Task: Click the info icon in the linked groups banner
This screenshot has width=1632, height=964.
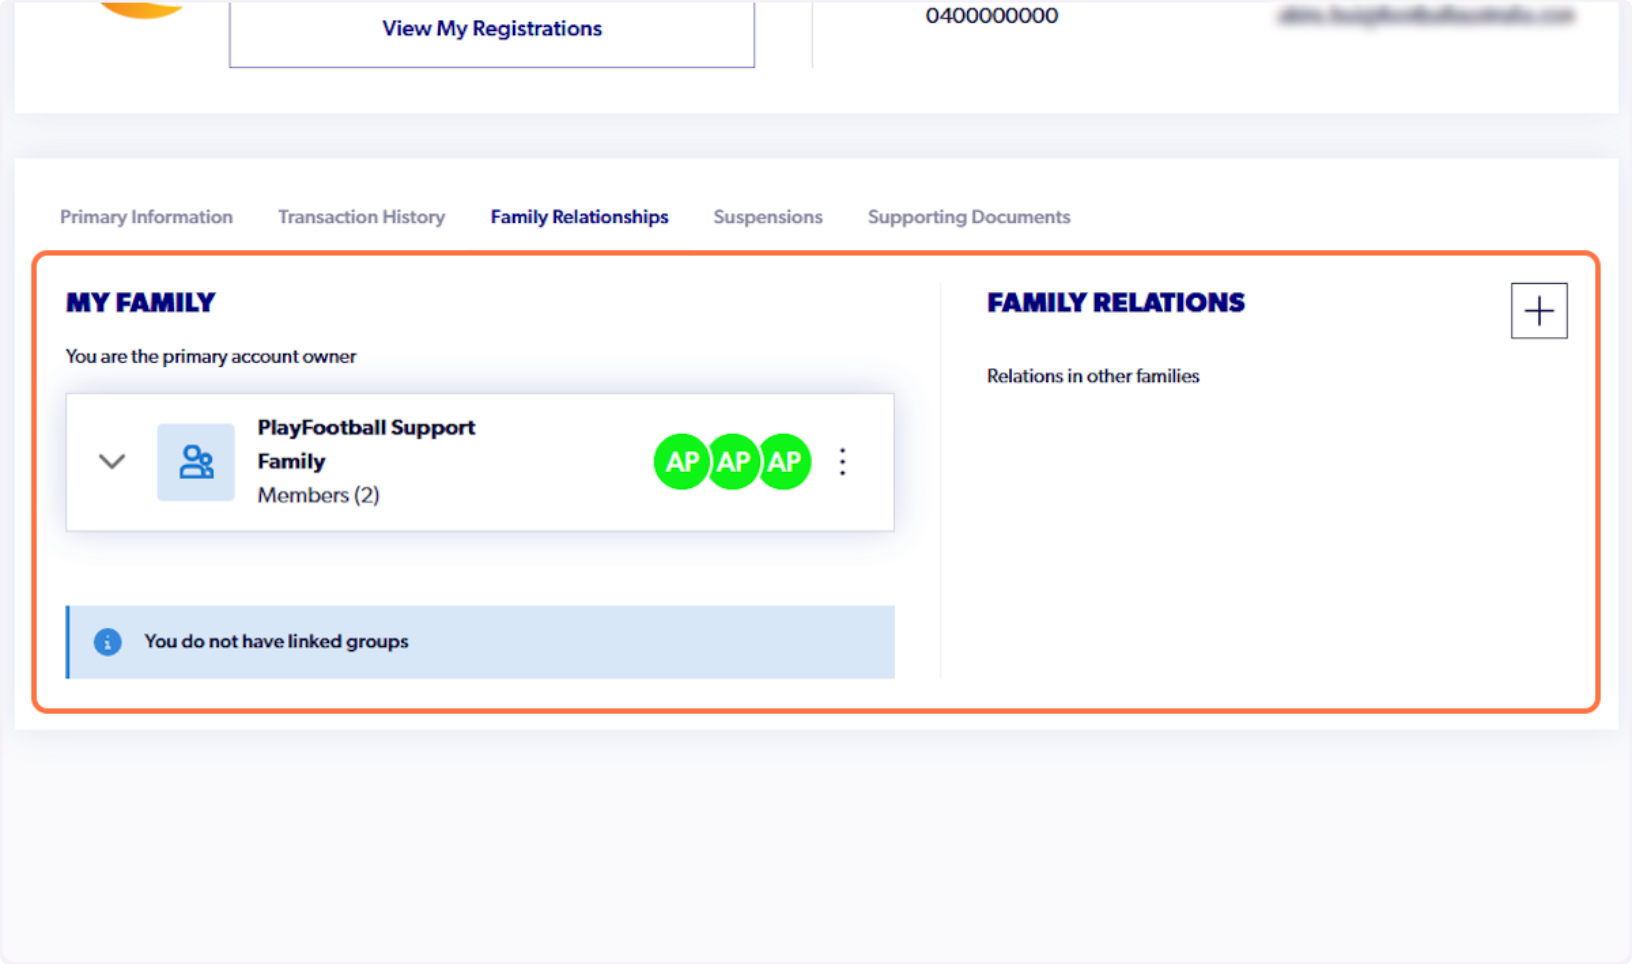Action: 107,641
